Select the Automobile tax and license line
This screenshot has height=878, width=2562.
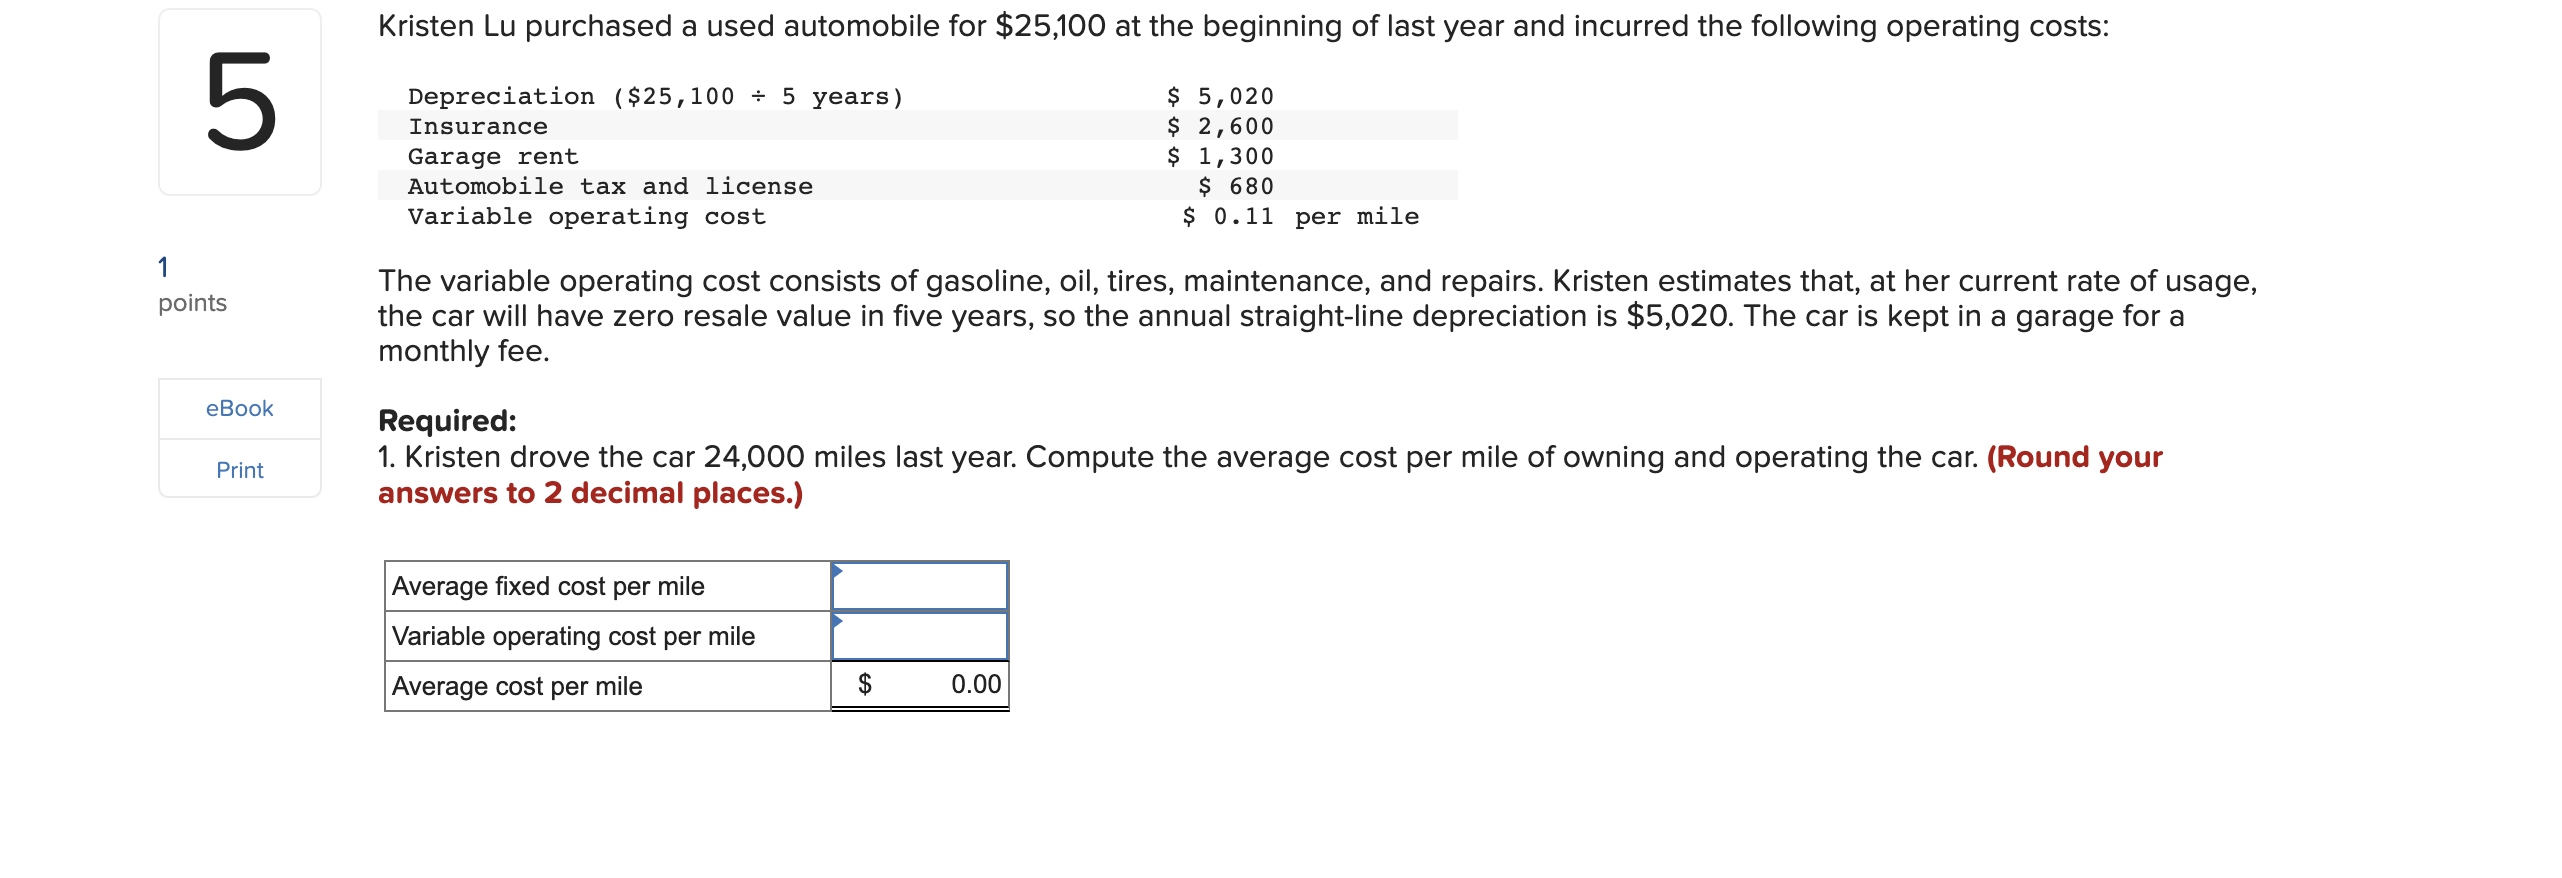[x=610, y=186]
